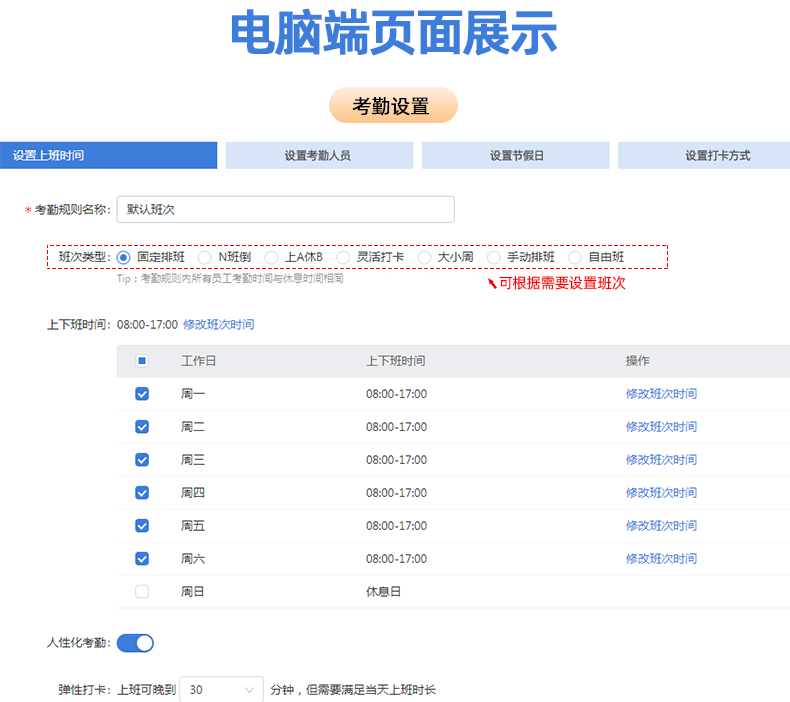Uncheck the 周四 workday checkbox
790x702 pixels.
click(x=142, y=492)
